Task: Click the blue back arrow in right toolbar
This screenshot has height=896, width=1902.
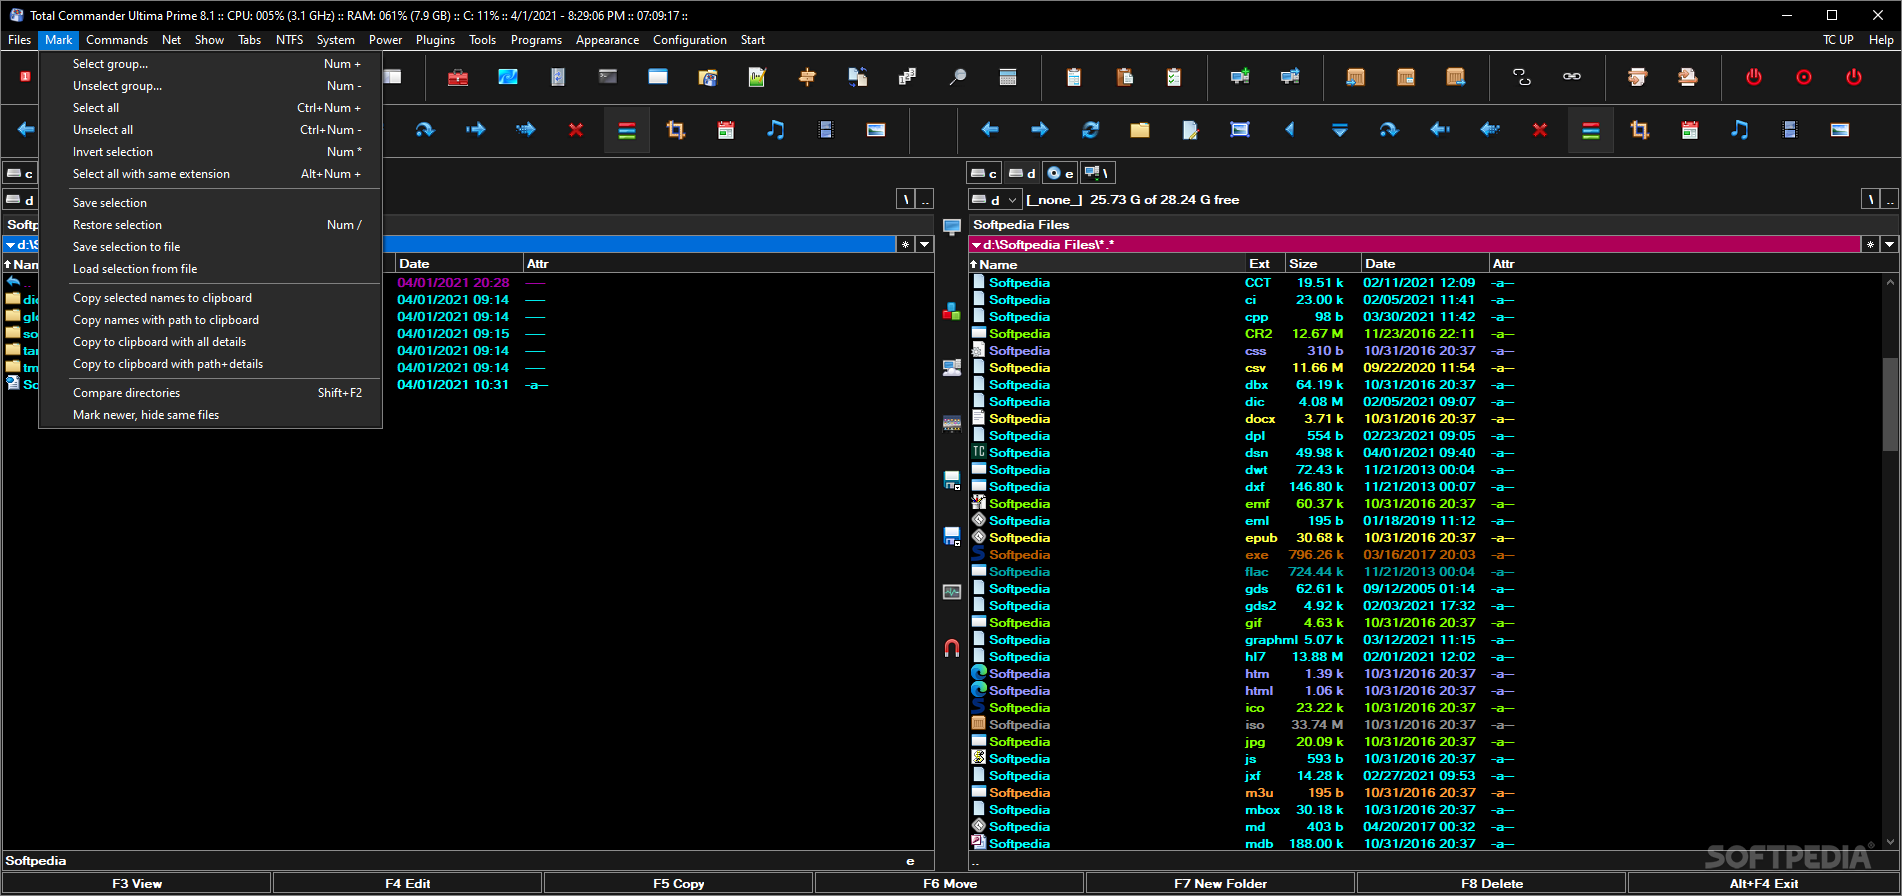Action: (990, 130)
